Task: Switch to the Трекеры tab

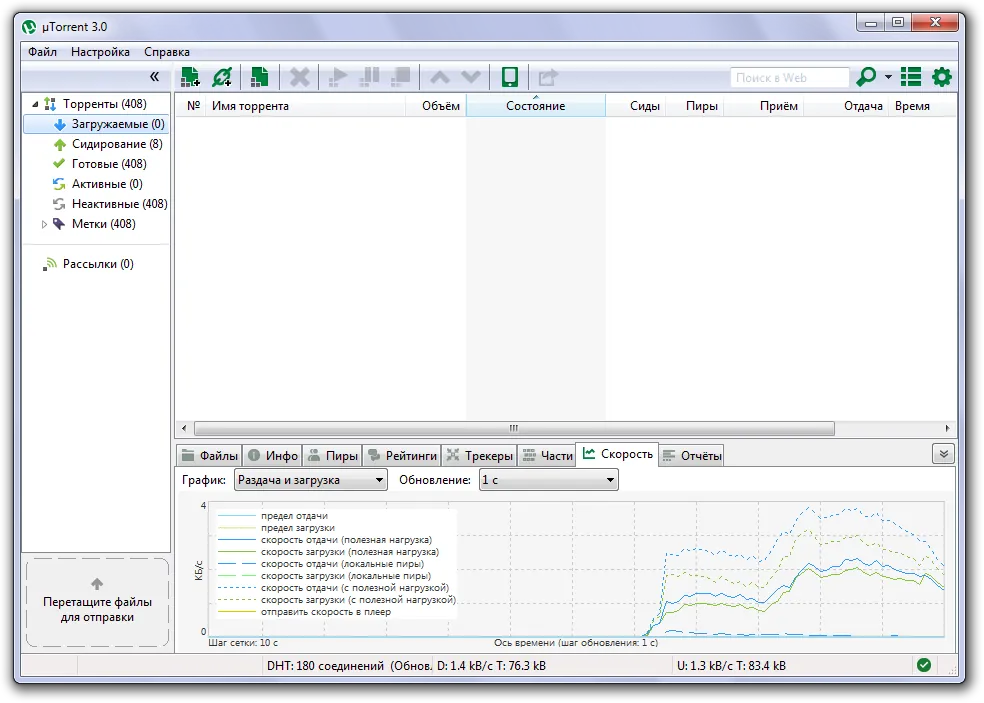Action: click(478, 456)
